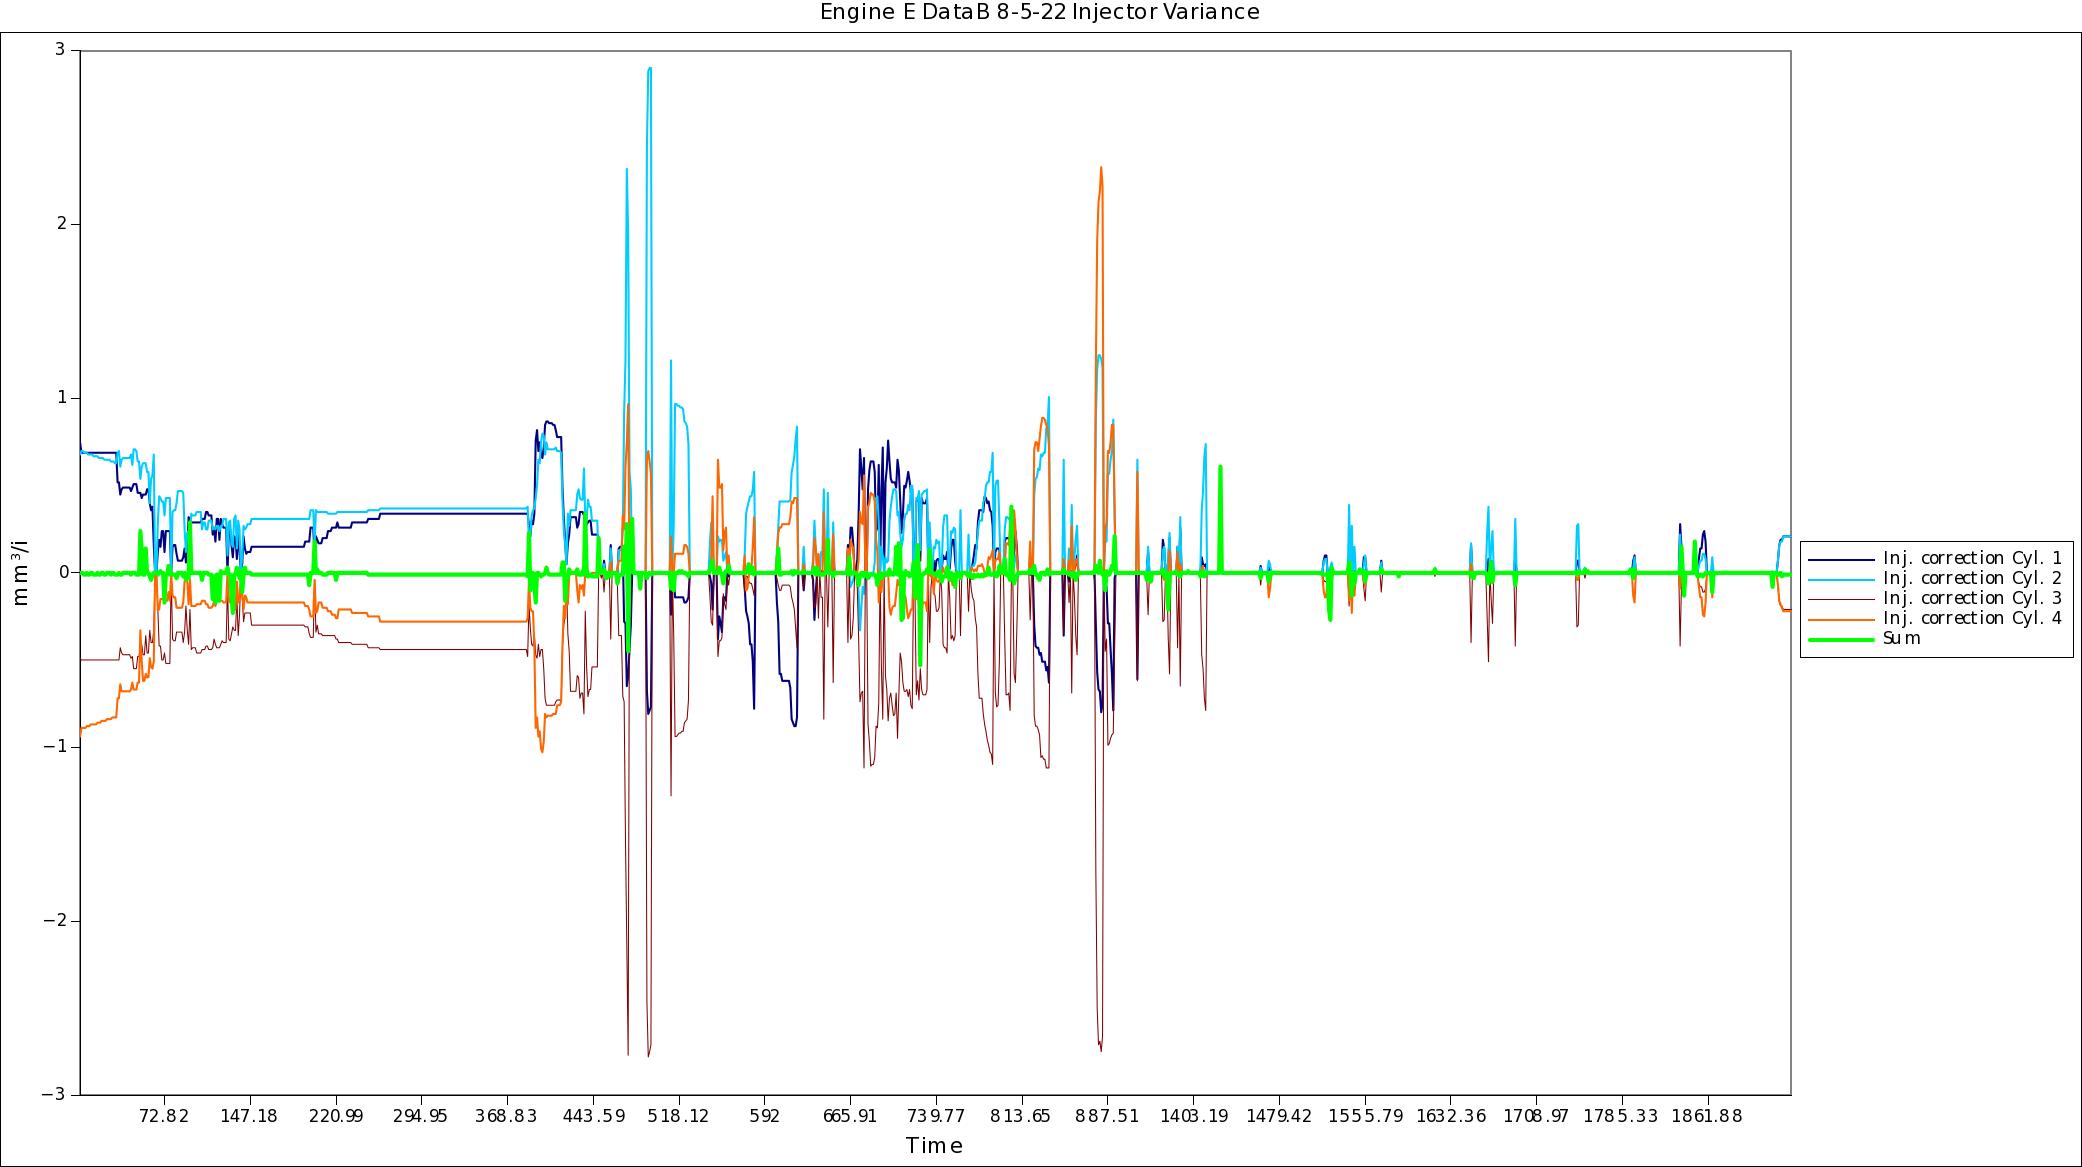
Task: Click orange Cyl. 4 legend line swatch
Action: 1841,618
